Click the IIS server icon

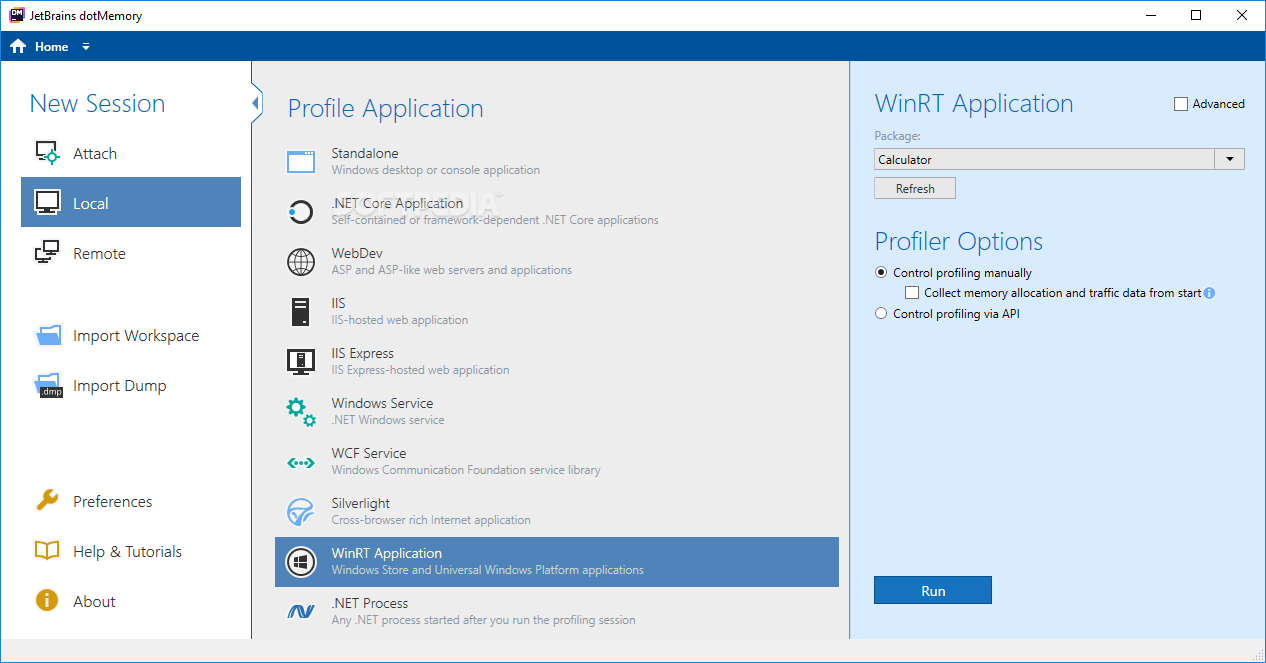pyautogui.click(x=300, y=311)
